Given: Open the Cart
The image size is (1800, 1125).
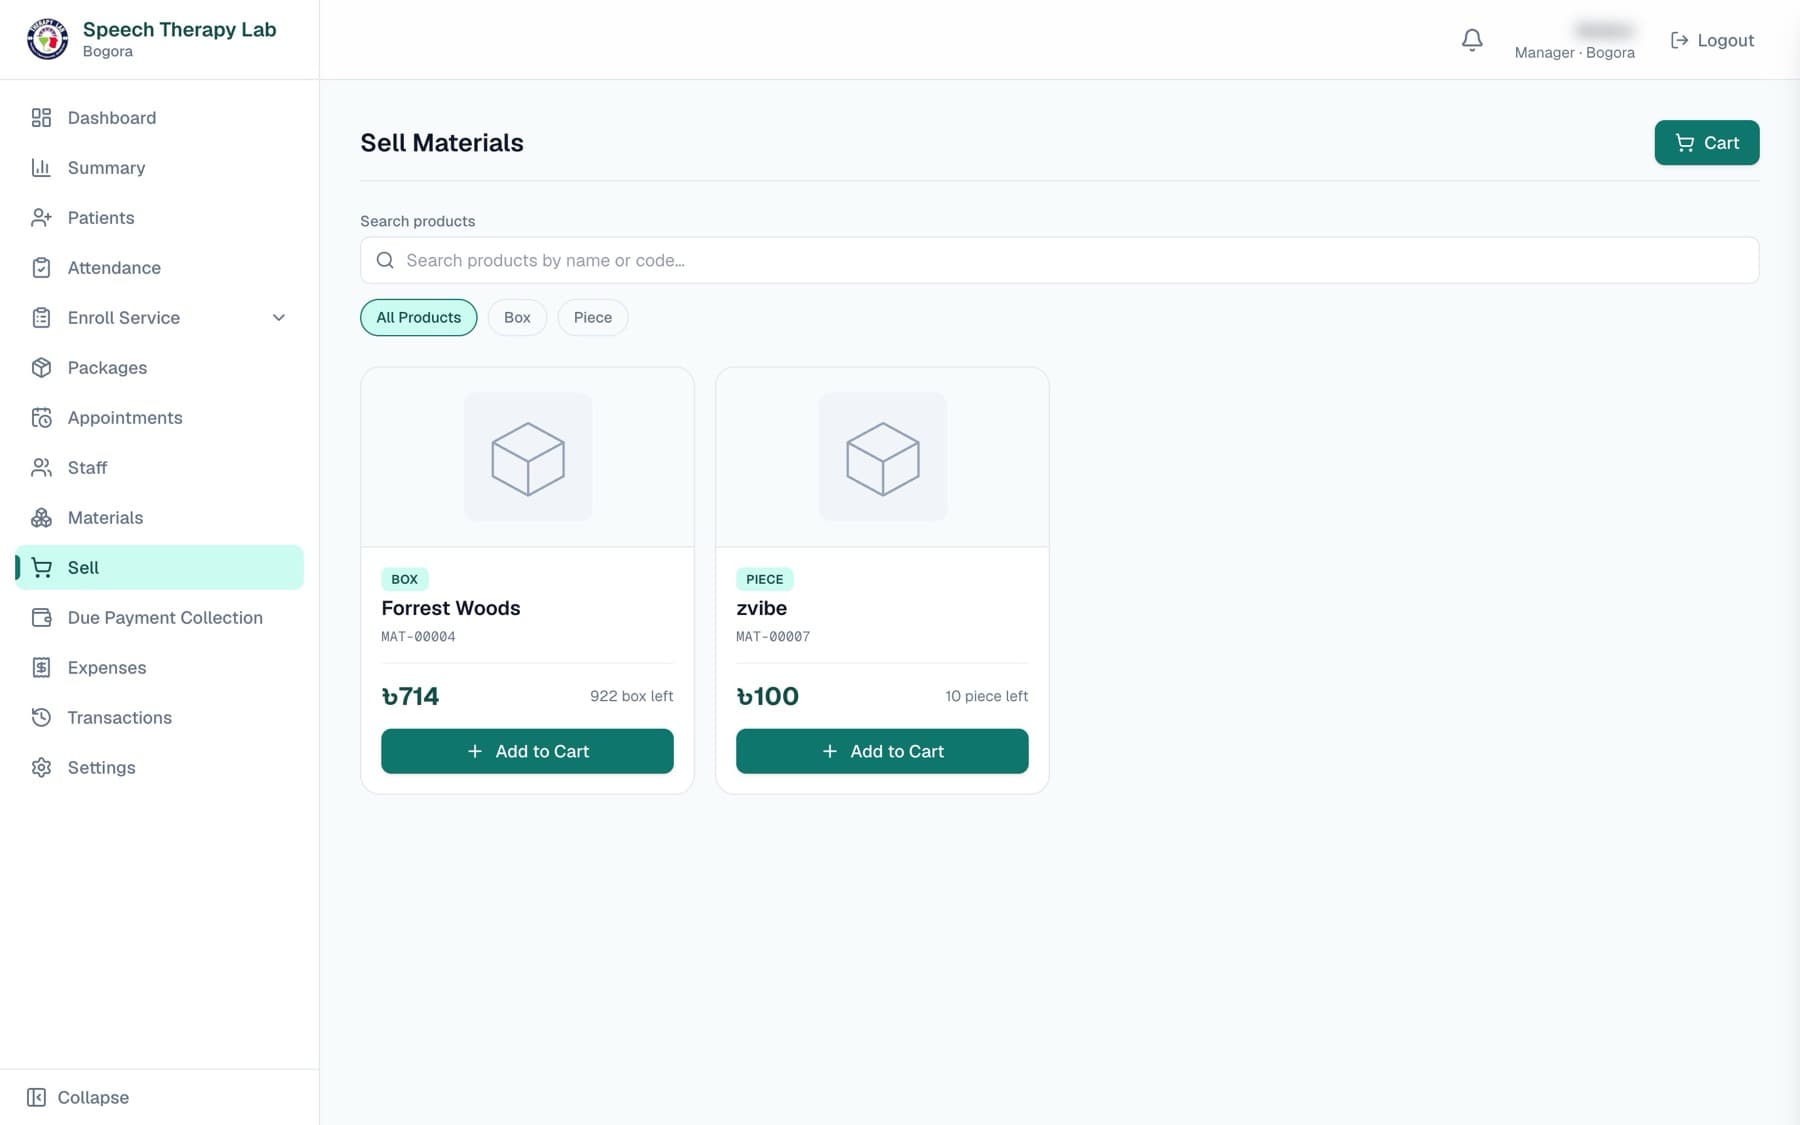Looking at the screenshot, I should pos(1706,143).
